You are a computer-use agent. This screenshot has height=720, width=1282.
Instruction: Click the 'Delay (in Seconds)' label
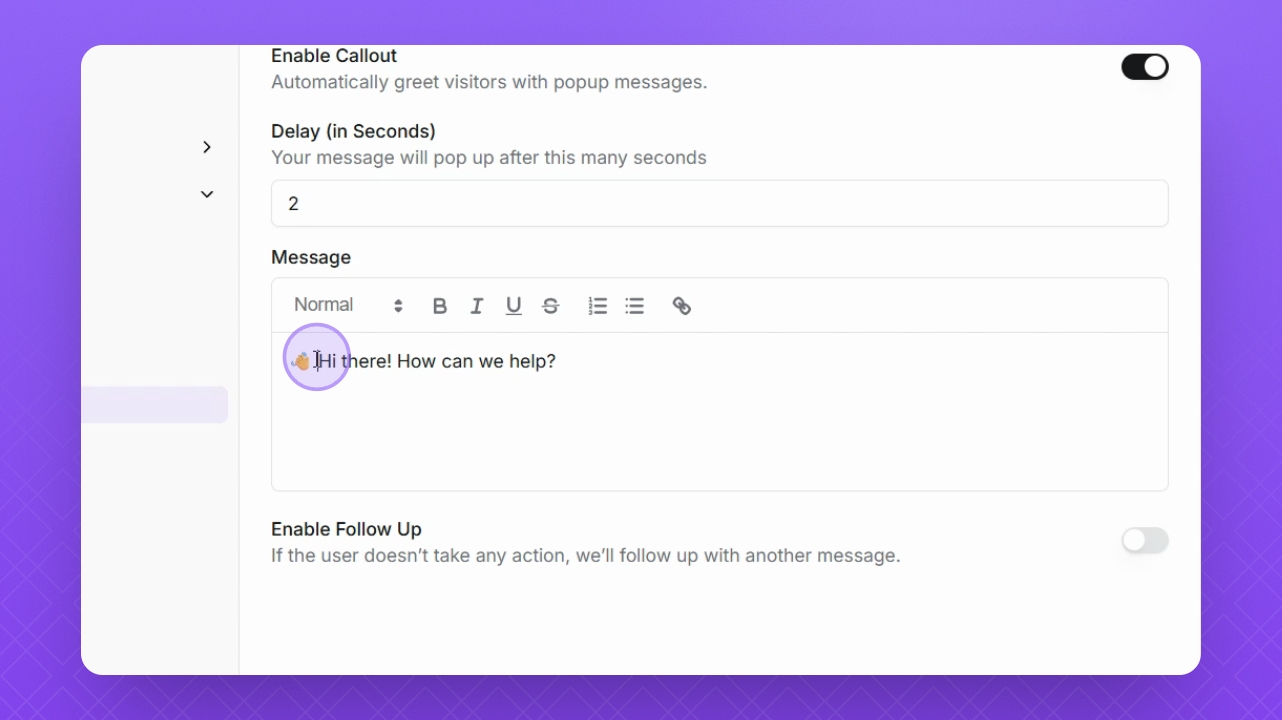pyautogui.click(x=353, y=131)
